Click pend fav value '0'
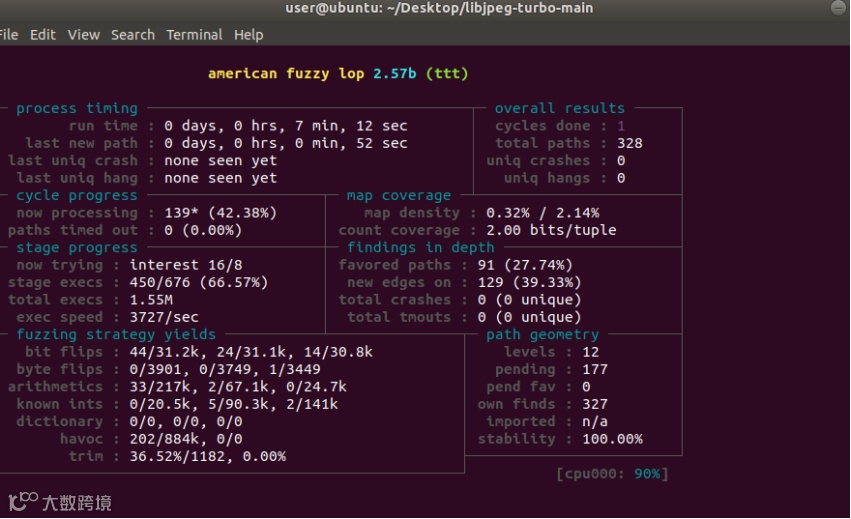The height and width of the screenshot is (519, 851). (586, 387)
